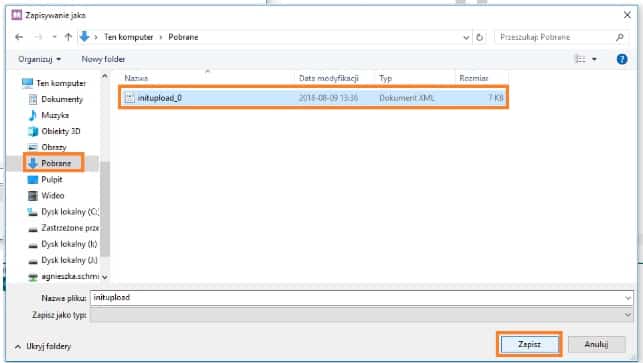Click the blue download arrow in address bar
Viewport: 643px width, 363px height.
tap(84, 37)
